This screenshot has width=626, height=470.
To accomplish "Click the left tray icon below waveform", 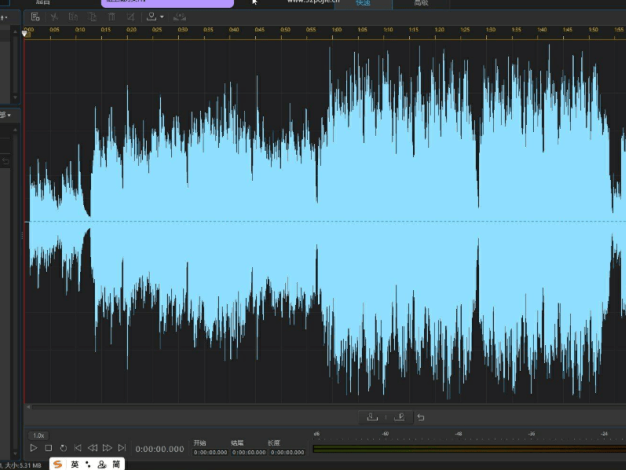I will click(372, 417).
